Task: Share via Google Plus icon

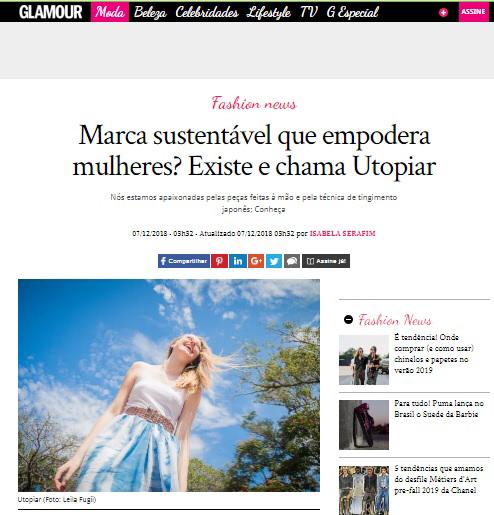Action: point(256,261)
